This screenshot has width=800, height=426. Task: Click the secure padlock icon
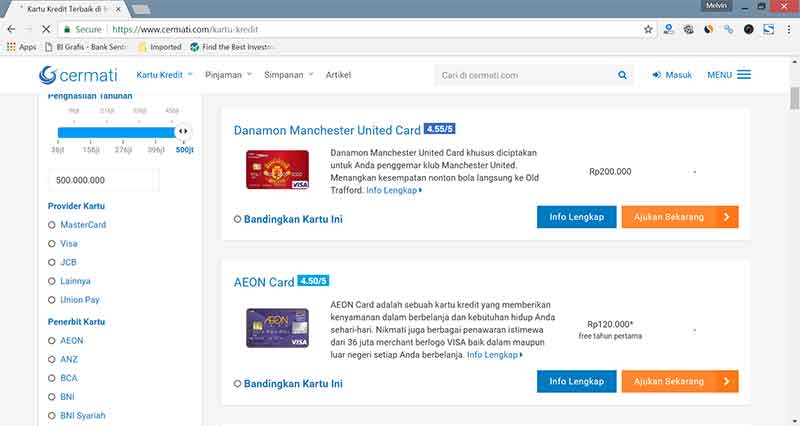[x=67, y=30]
